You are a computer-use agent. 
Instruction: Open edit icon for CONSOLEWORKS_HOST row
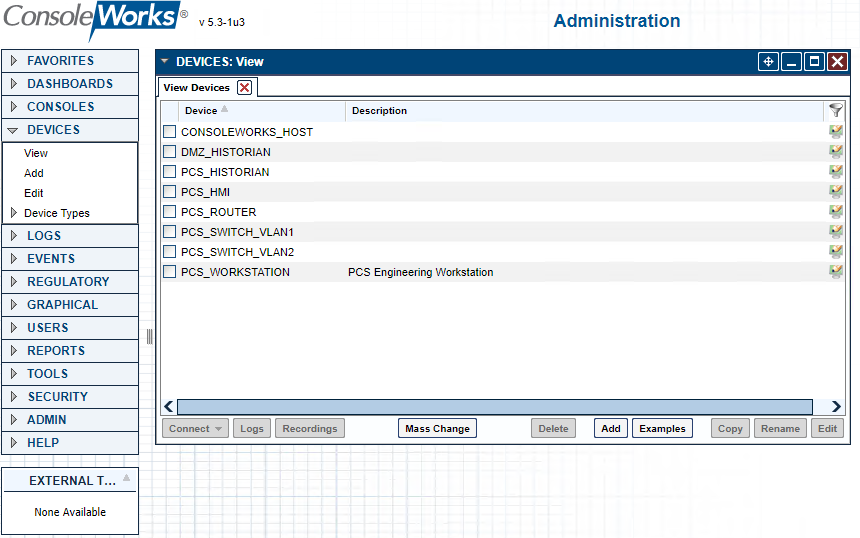[835, 132]
